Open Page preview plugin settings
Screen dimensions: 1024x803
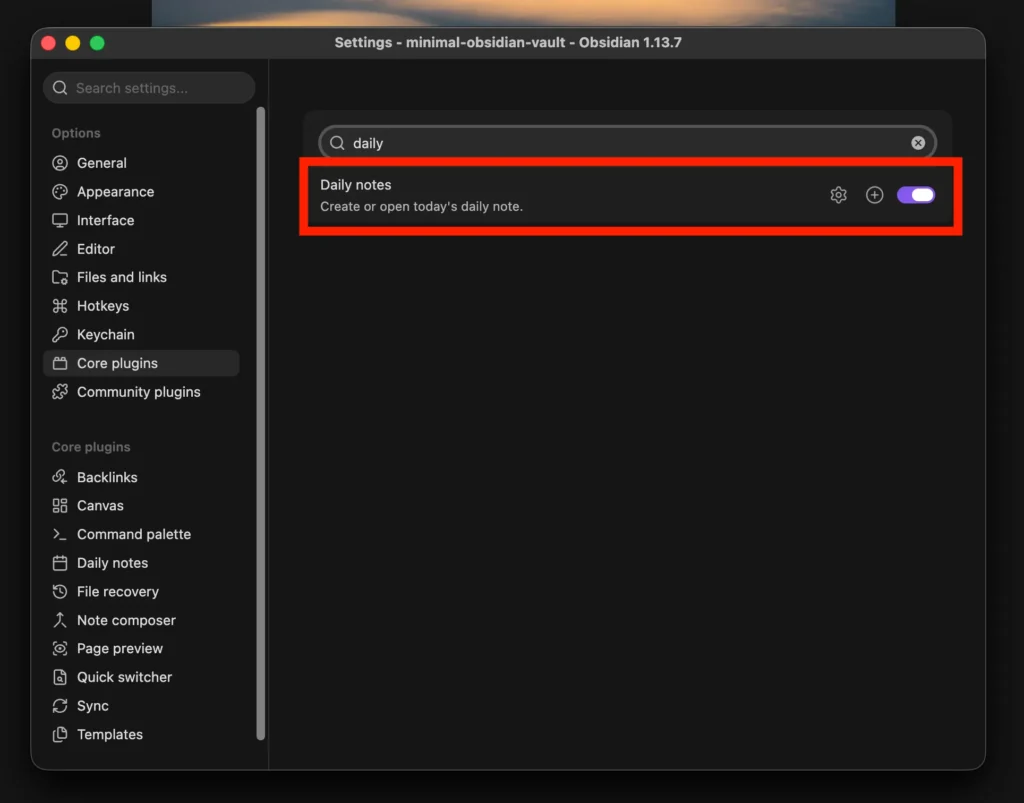pos(141,648)
